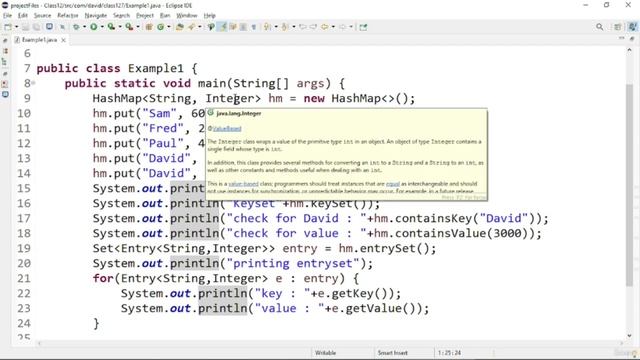Open the Search menu

point(121,16)
